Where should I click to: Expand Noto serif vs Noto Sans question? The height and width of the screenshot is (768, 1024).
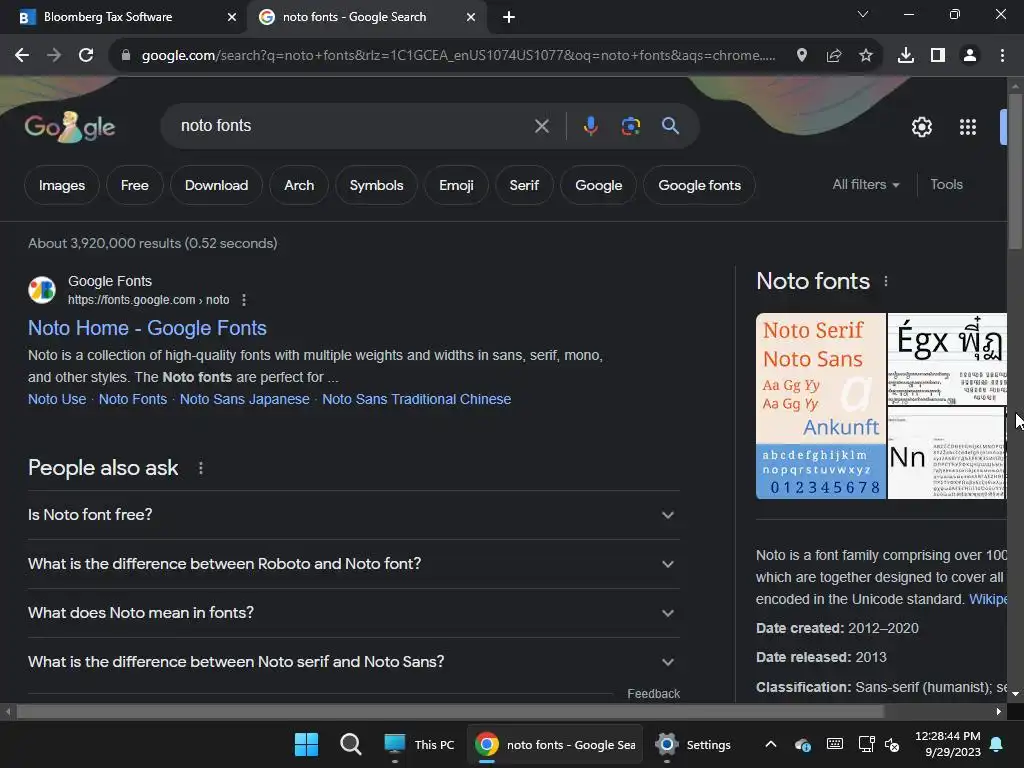[x=353, y=662]
